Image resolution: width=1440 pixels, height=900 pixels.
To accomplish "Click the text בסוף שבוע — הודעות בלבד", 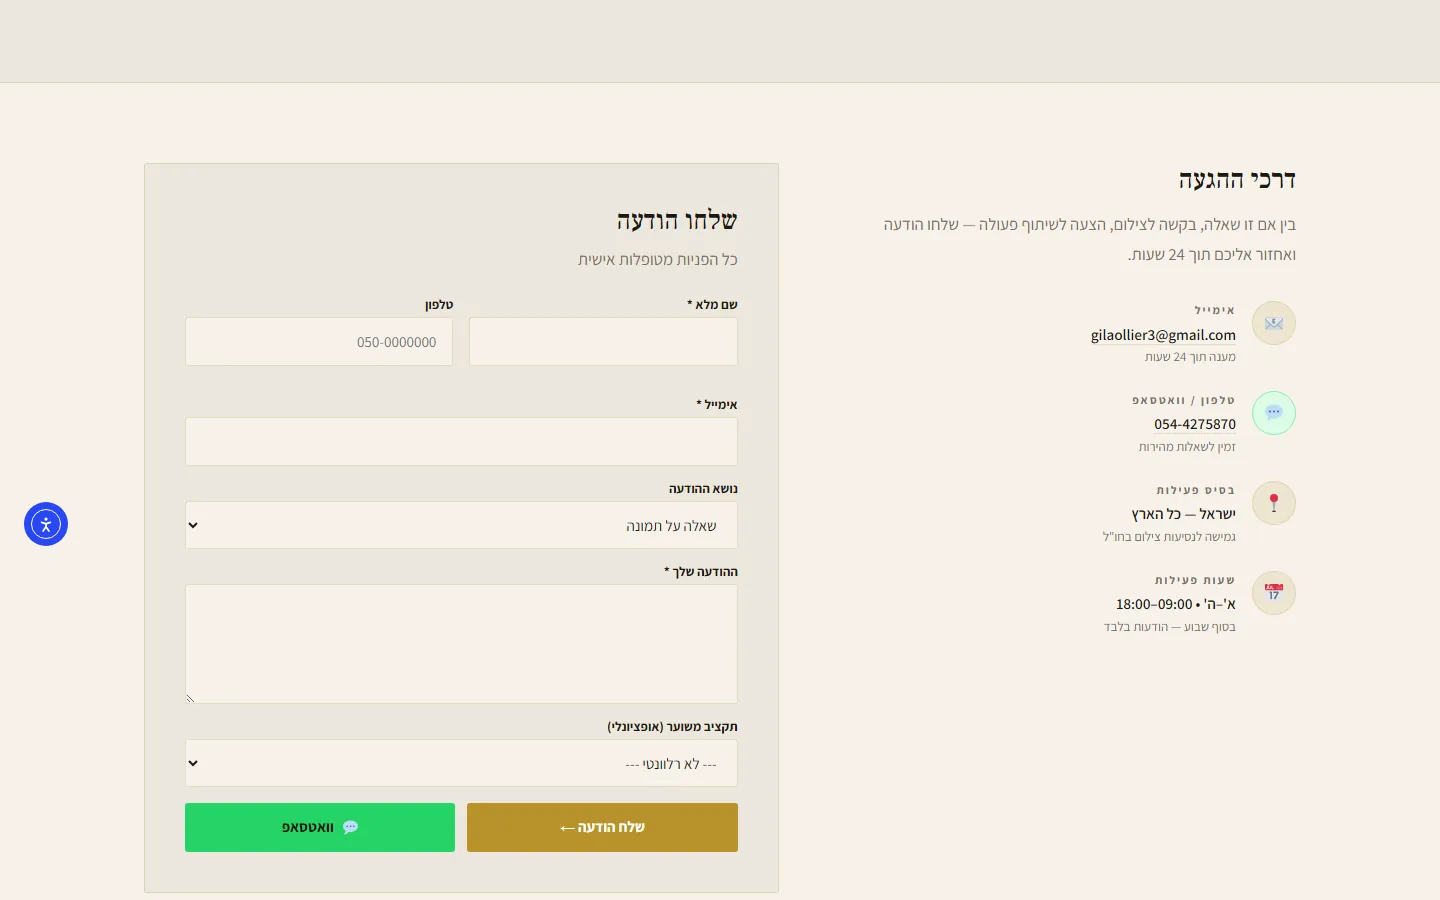I will pyautogui.click(x=1170, y=627).
